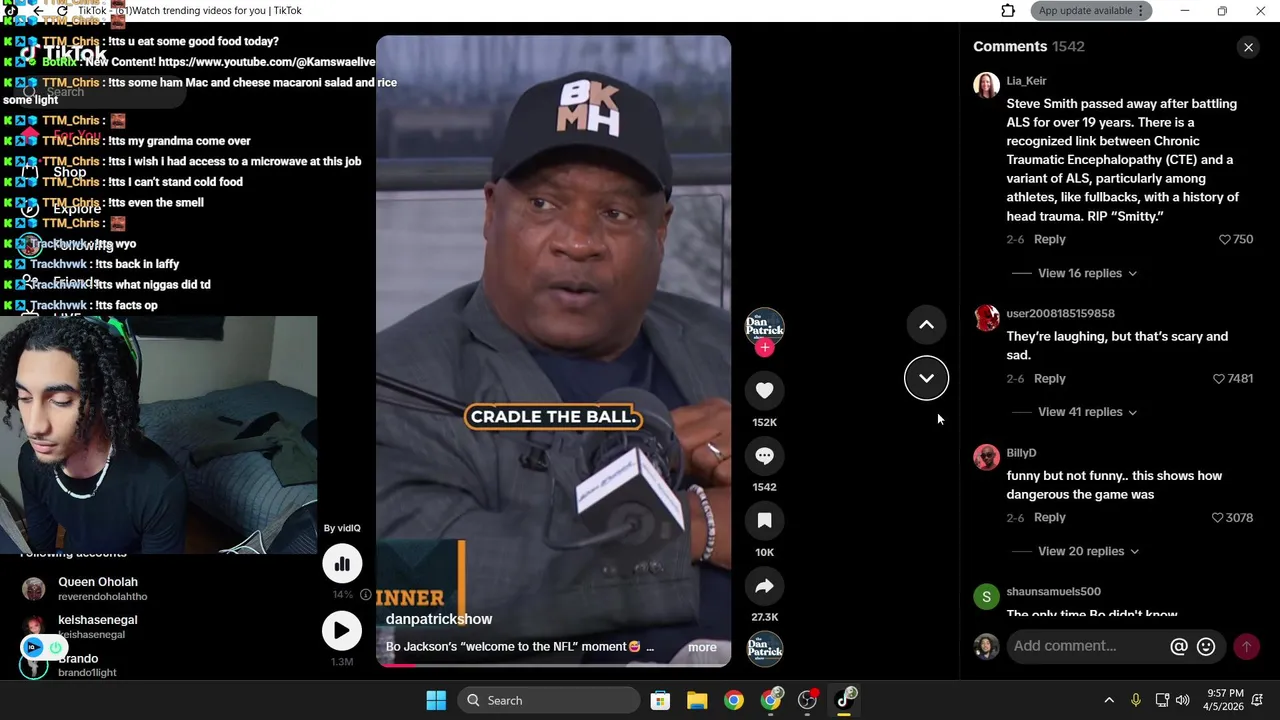
Task: Toggle the vidIQ power button
Action: (x=55, y=647)
